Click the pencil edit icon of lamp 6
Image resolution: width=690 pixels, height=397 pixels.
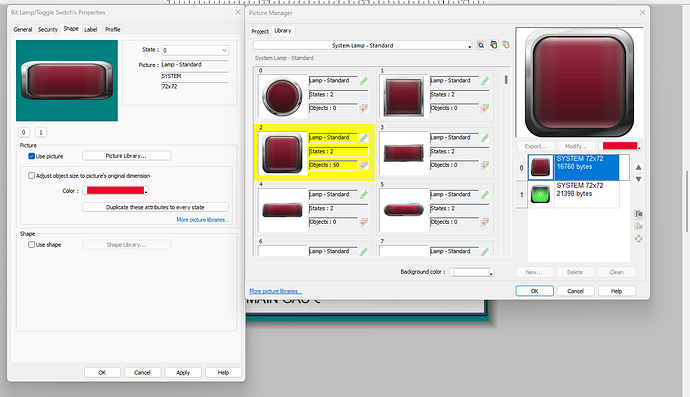tap(363, 251)
